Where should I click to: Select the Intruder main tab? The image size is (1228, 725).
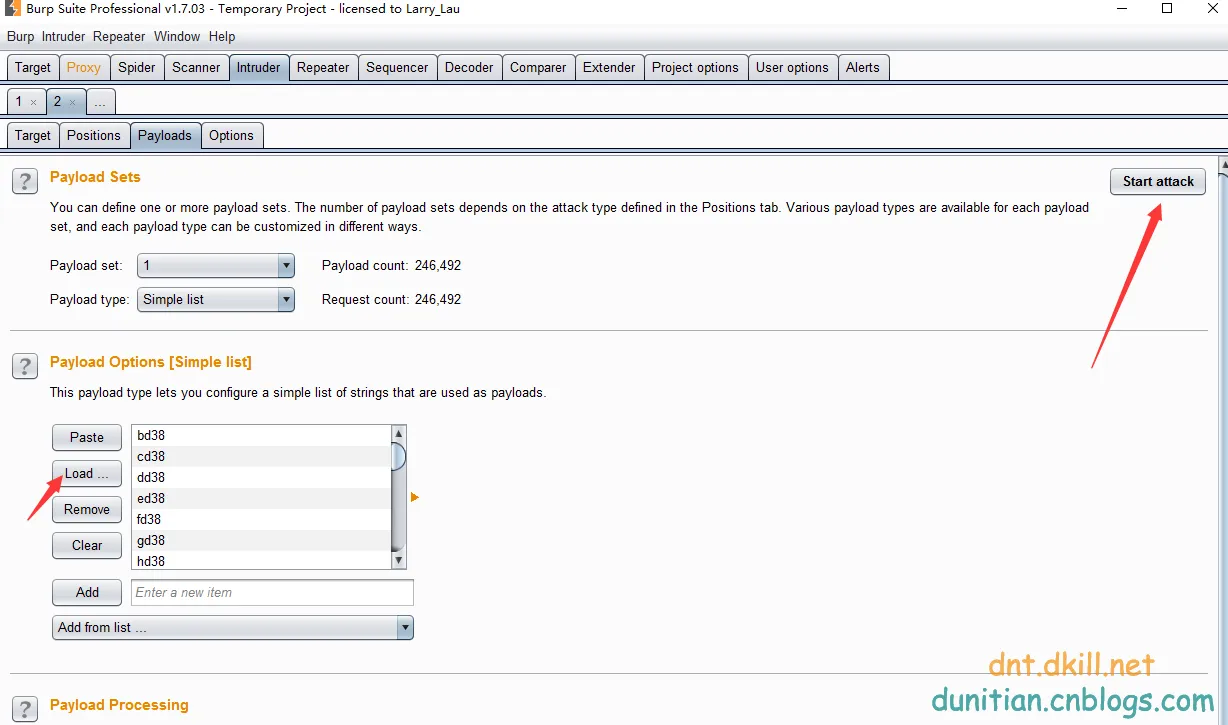pyautogui.click(x=258, y=68)
